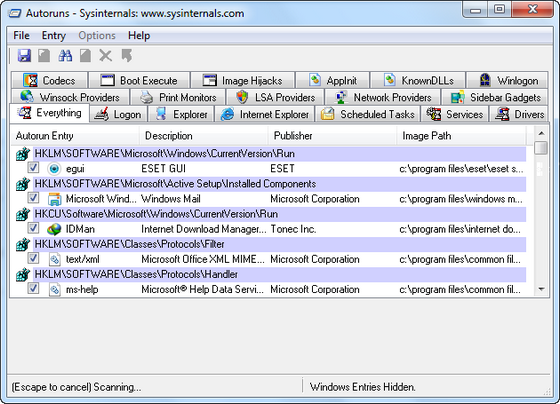Click registry icon beside Protocols\Handler
This screenshot has height=404, width=560.
(x=23, y=274)
